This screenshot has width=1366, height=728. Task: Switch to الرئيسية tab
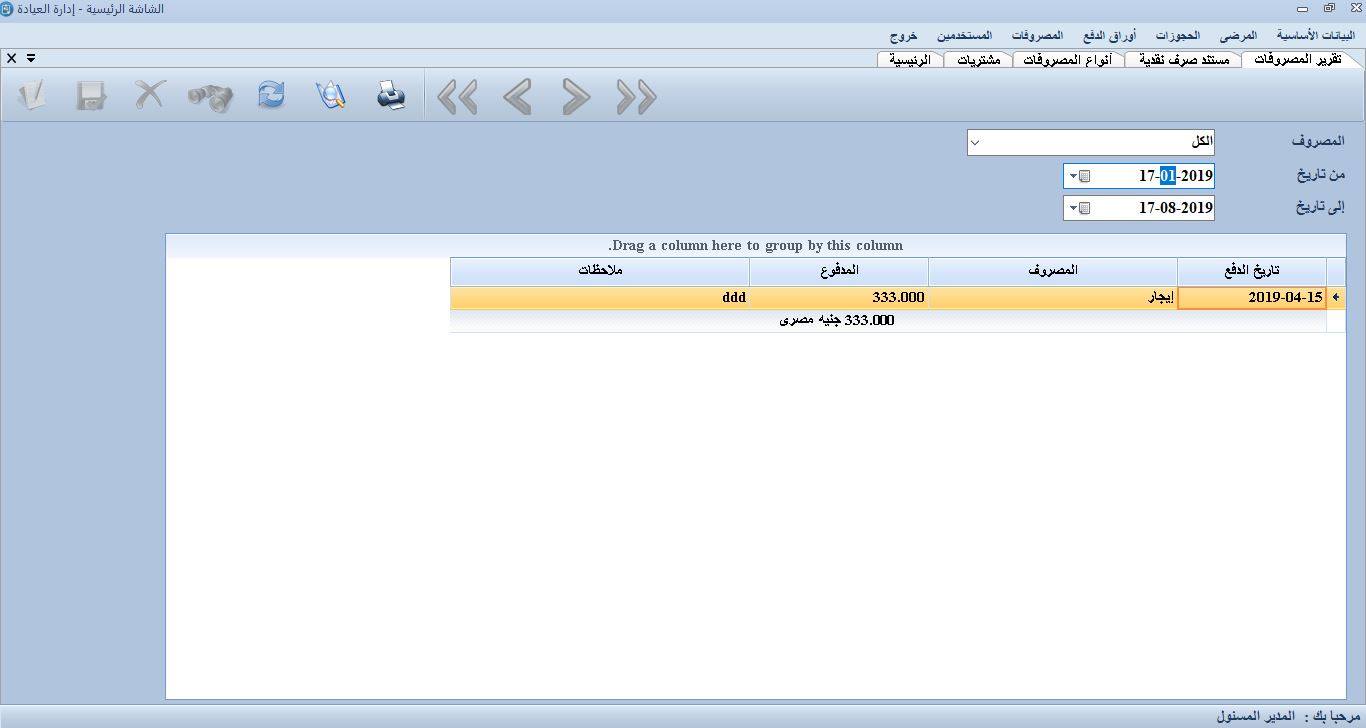pyautogui.click(x=910, y=59)
